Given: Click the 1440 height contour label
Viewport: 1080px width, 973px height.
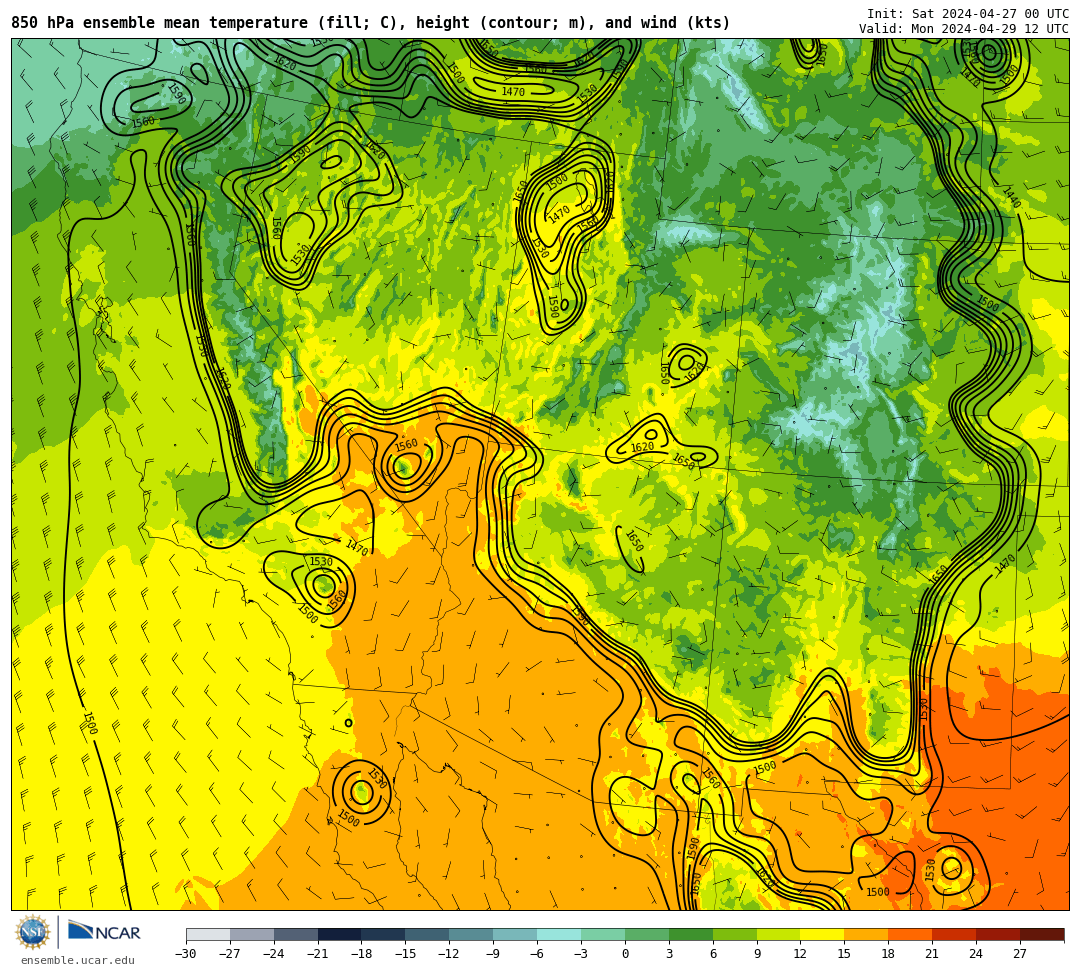Looking at the screenshot, I should click(x=1011, y=198).
